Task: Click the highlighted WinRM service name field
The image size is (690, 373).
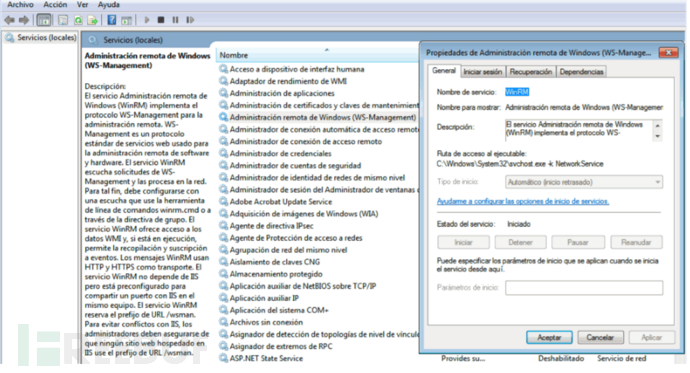Action: click(517, 92)
